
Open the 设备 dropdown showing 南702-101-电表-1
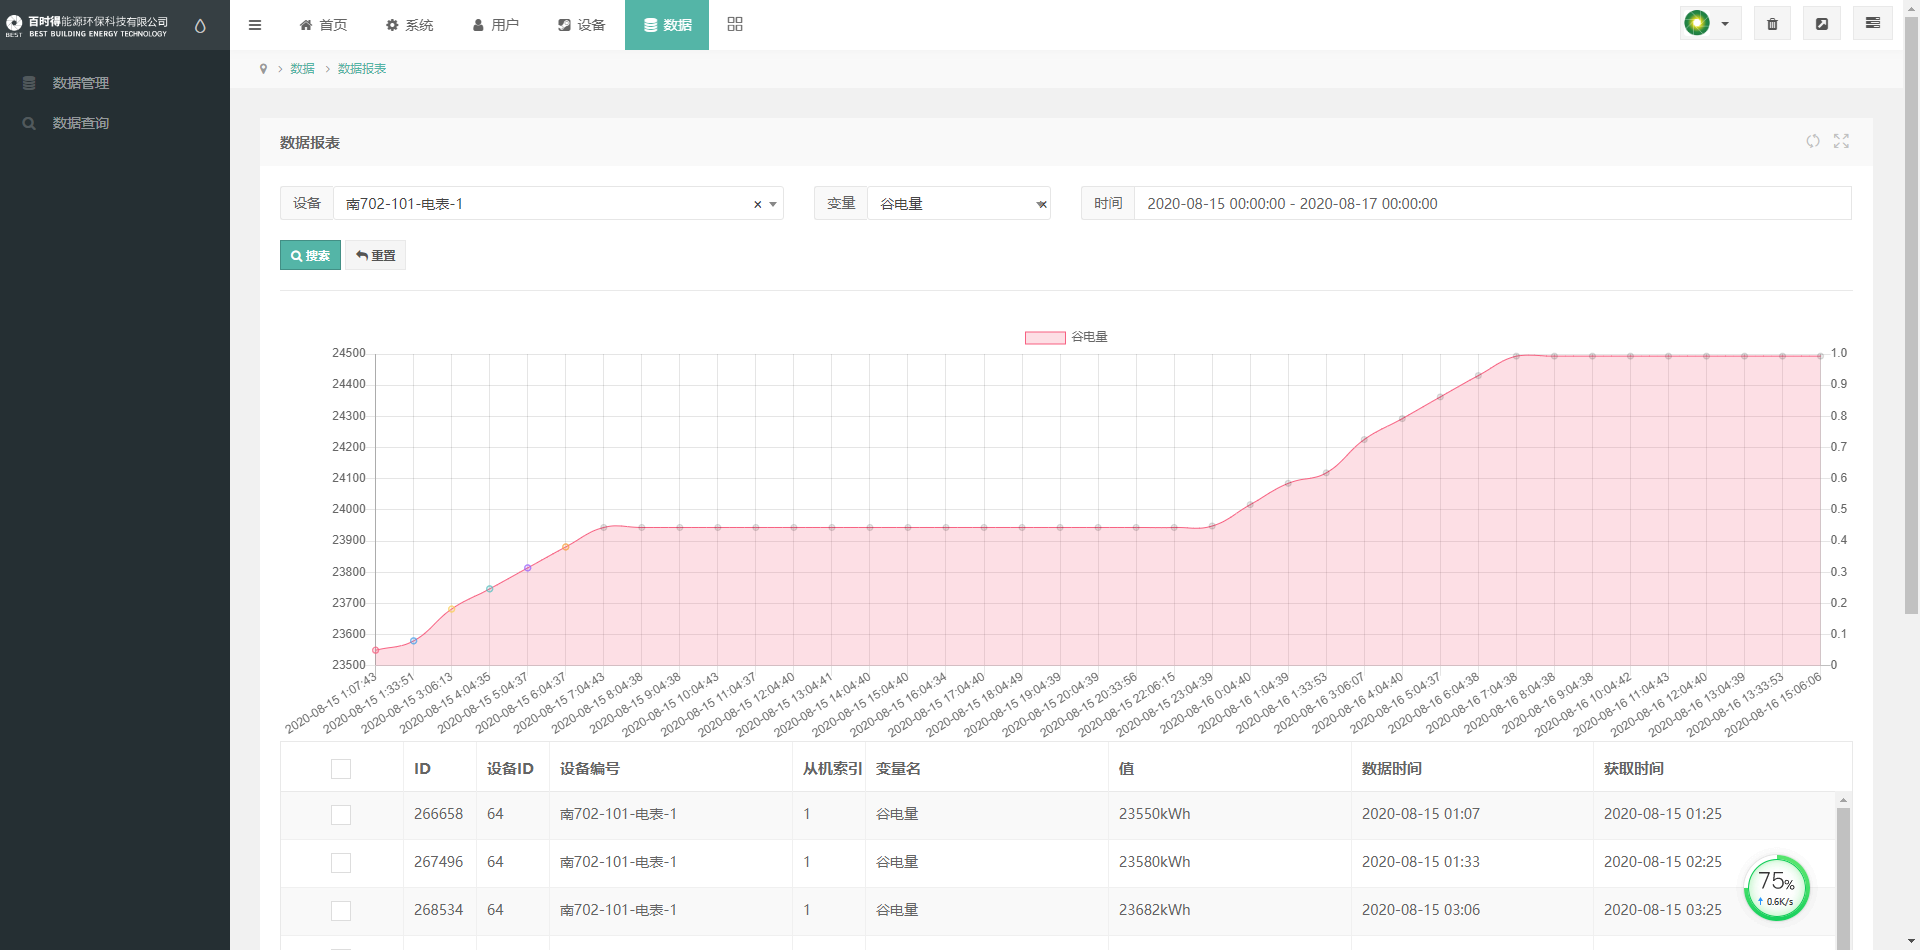[558, 203]
